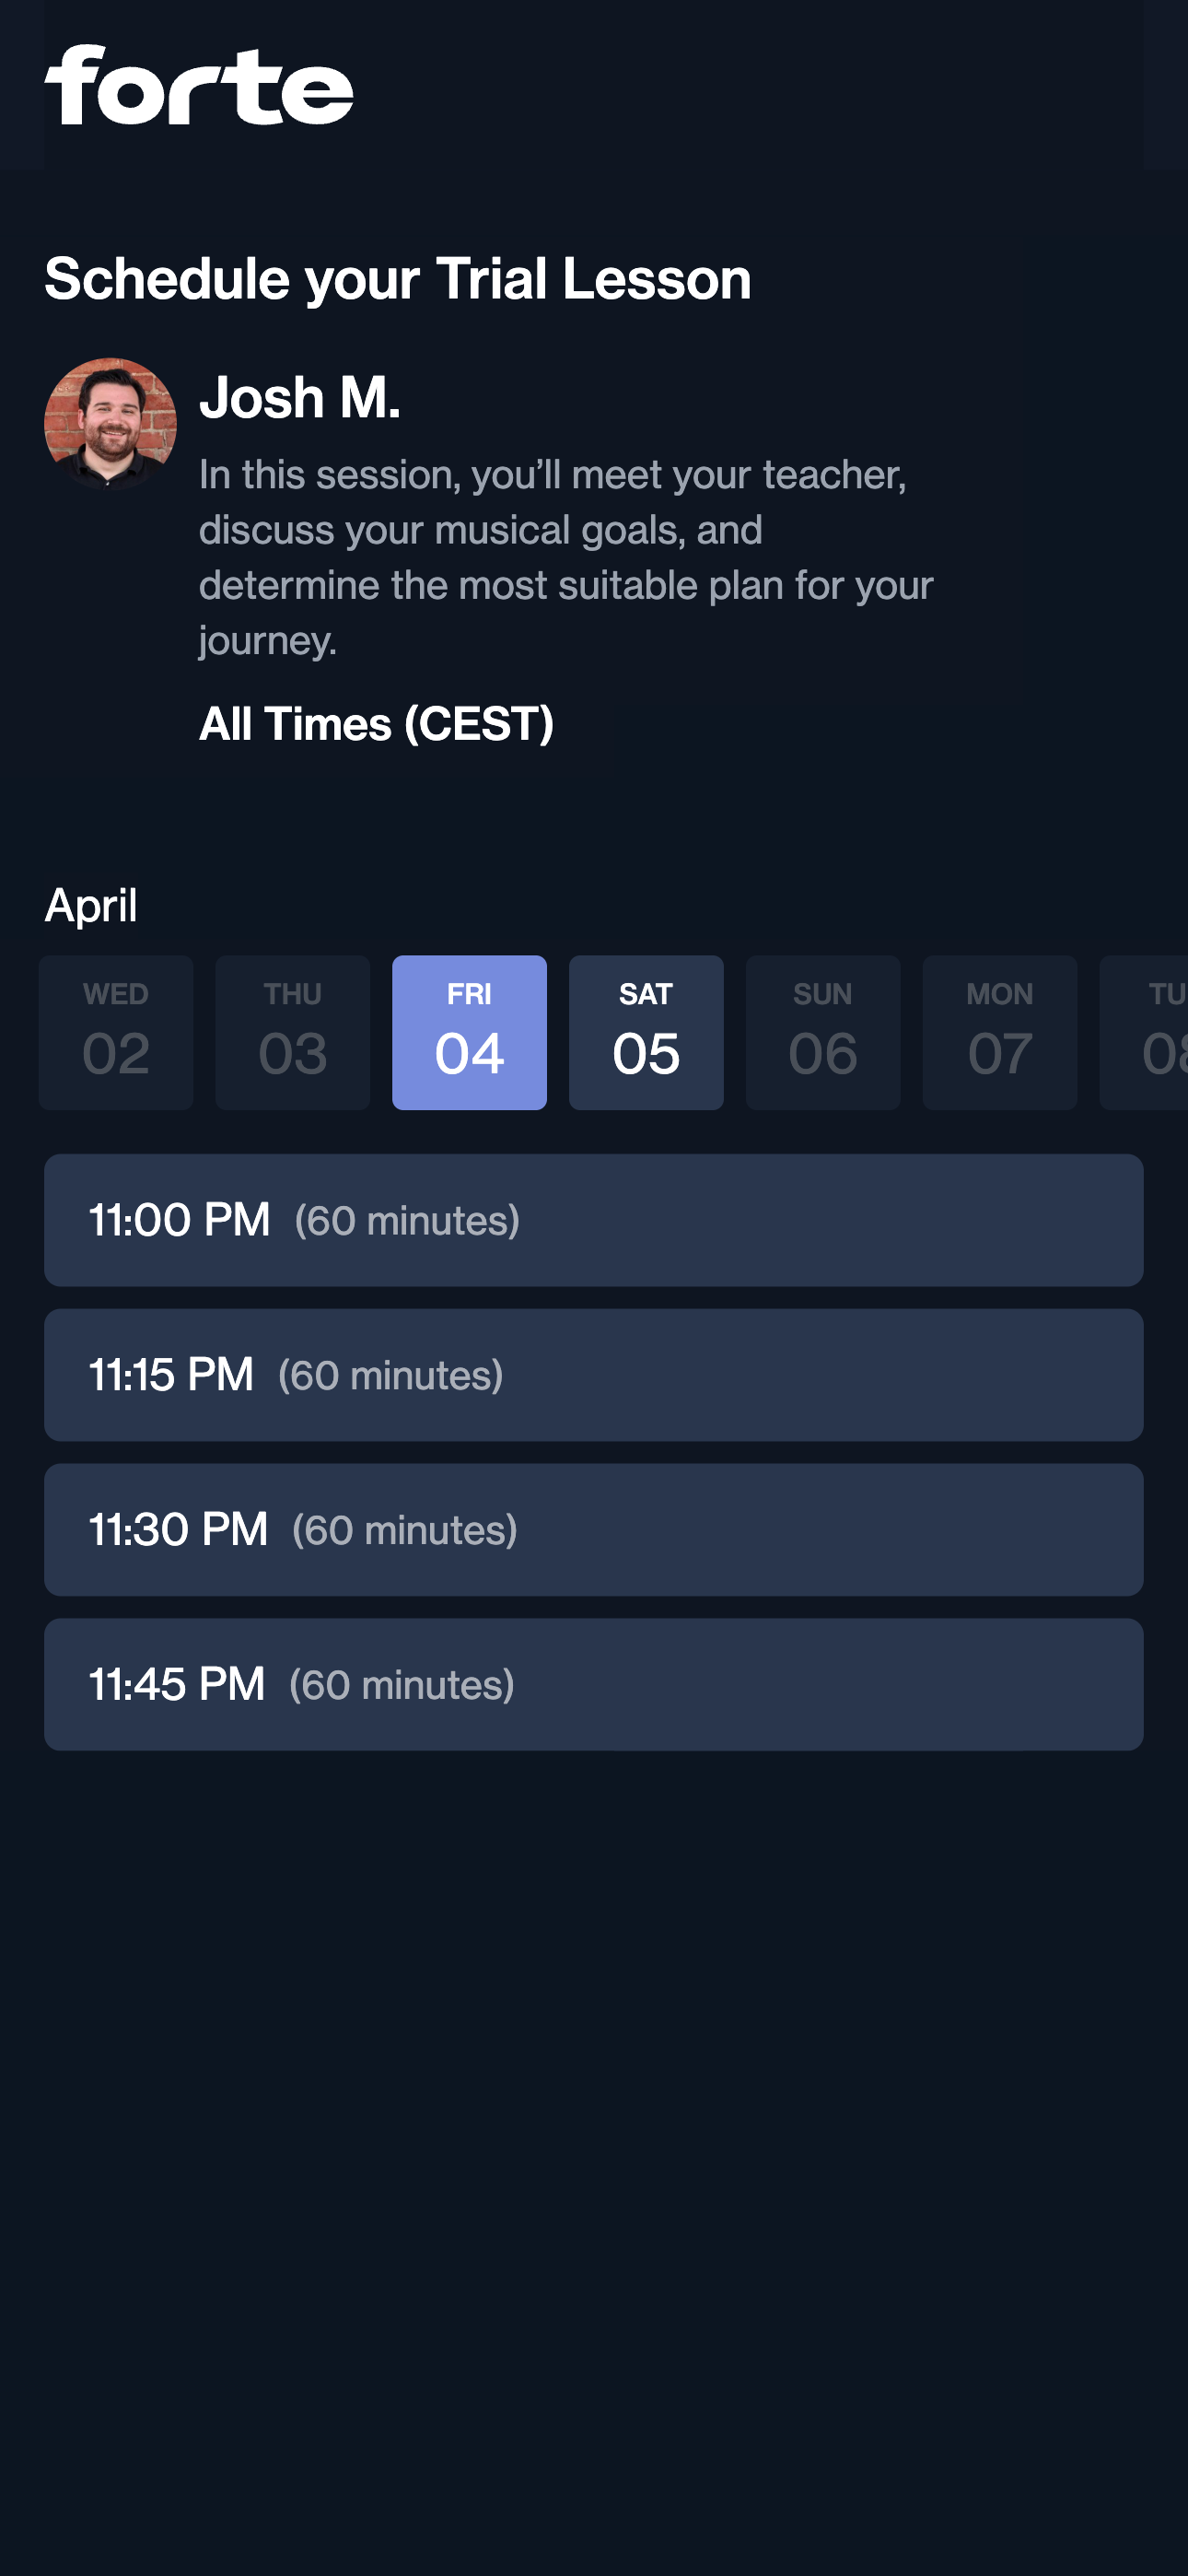Click the April month label
Screen dimensions: 1188x2576
91,906
